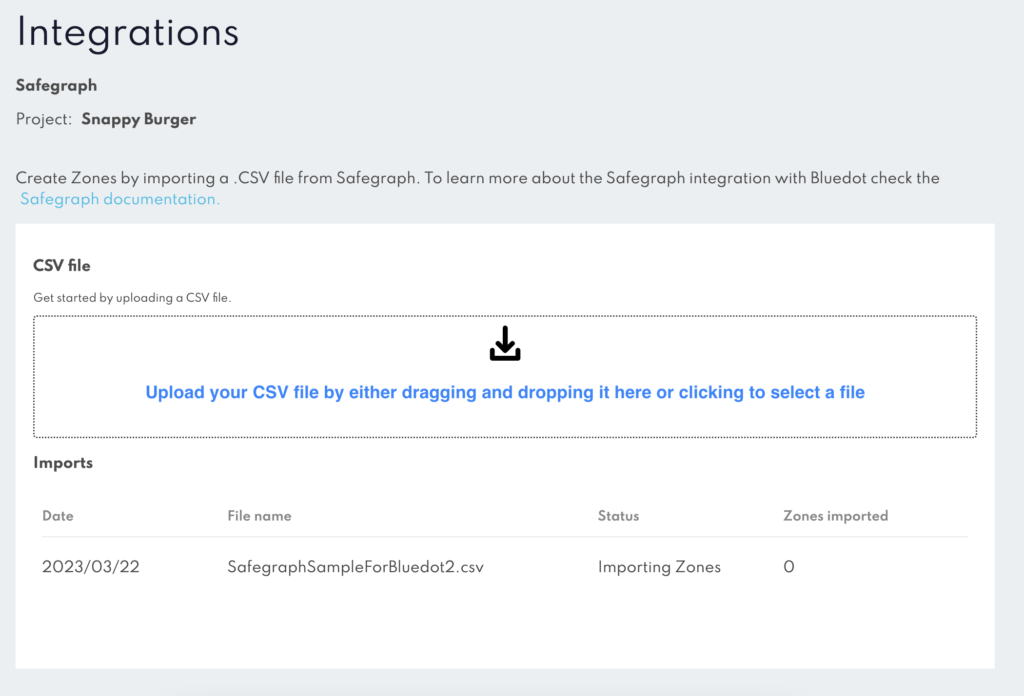Click inside the dashed CSV drop zone
The height and width of the screenshot is (696, 1024).
tap(505, 377)
